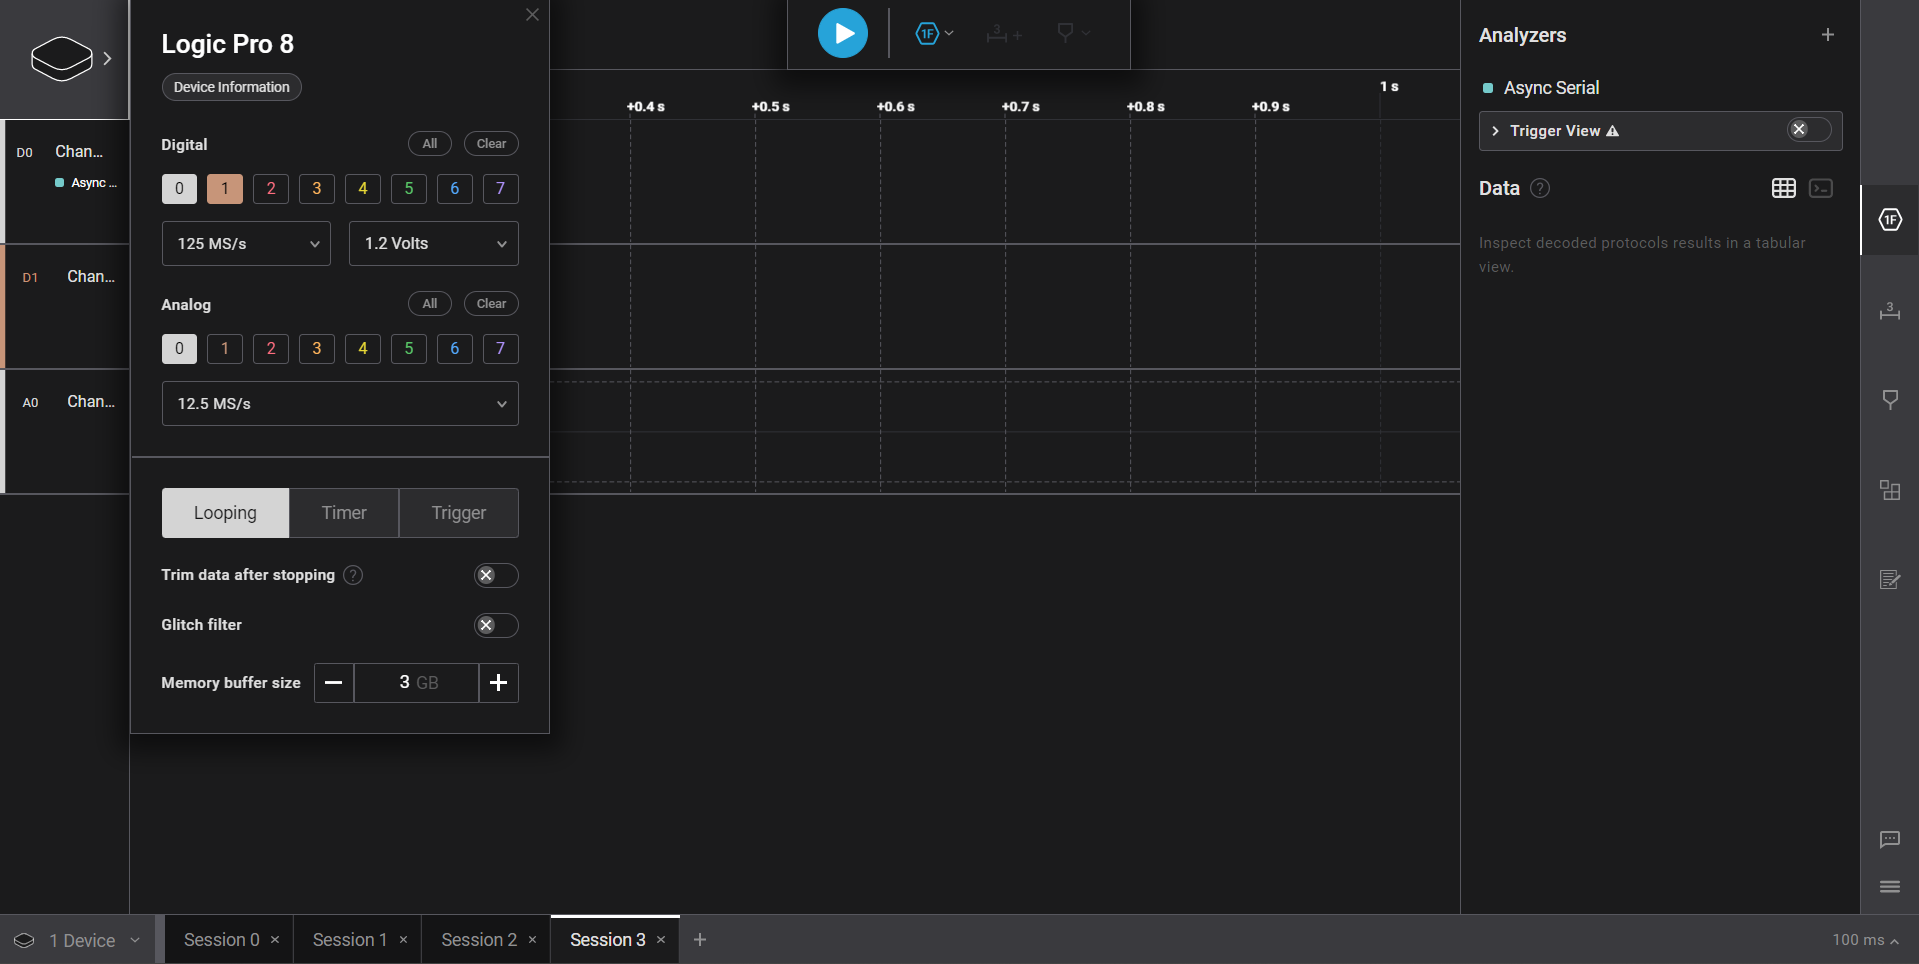Screen dimensions: 1919x964
Task: Expand the device sidebar chevron
Action: click(108, 58)
